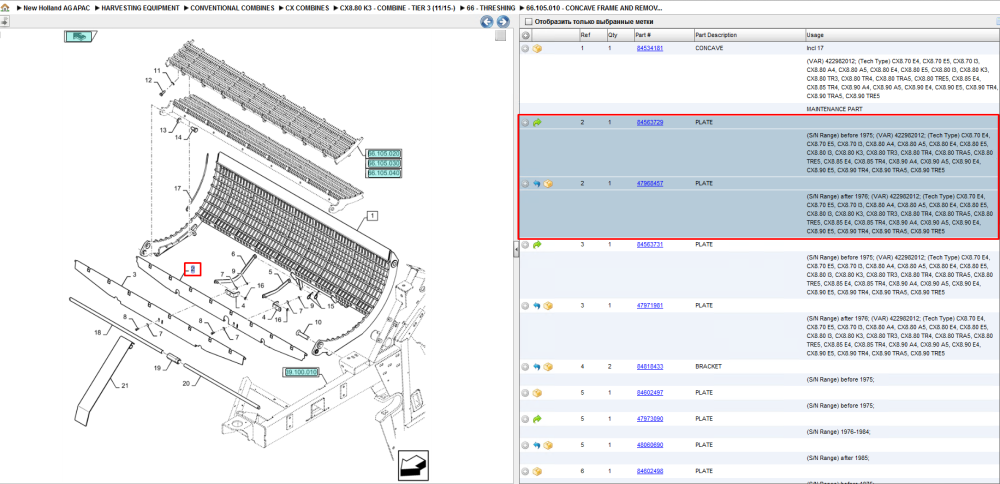Open the 66 - THRESHING breadcrumb

click(x=490, y=8)
